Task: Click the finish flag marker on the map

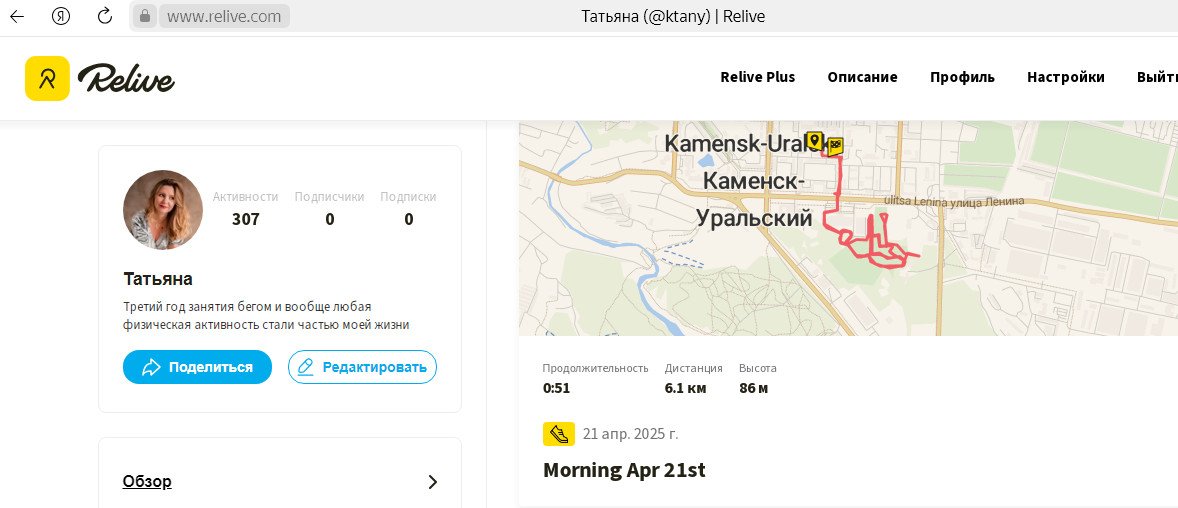Action: click(x=835, y=146)
